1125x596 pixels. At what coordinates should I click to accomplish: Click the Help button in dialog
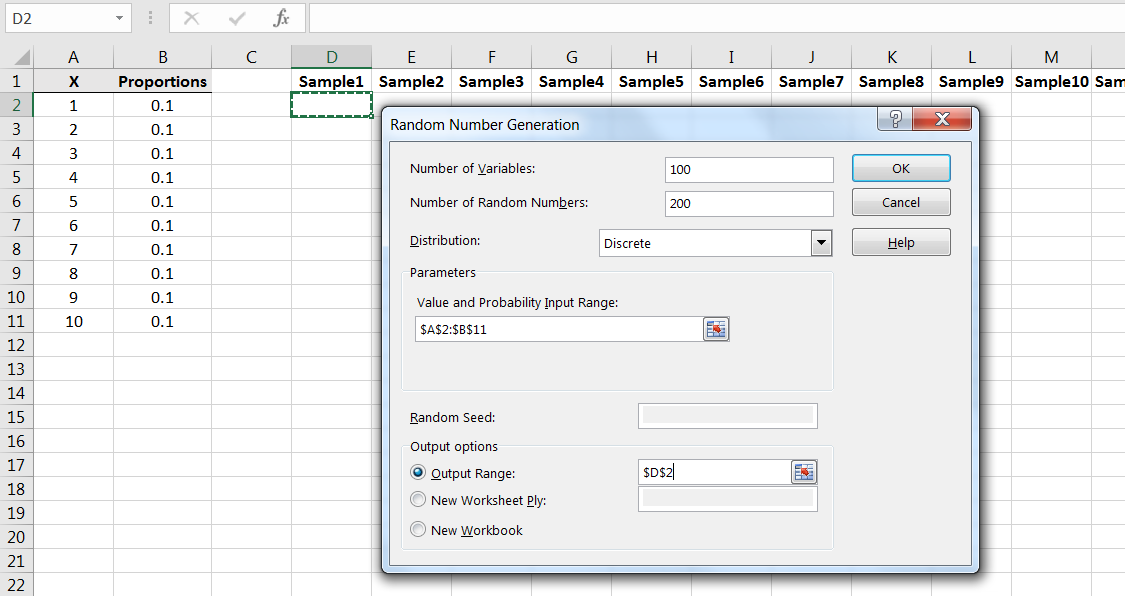pyautogui.click(x=901, y=242)
